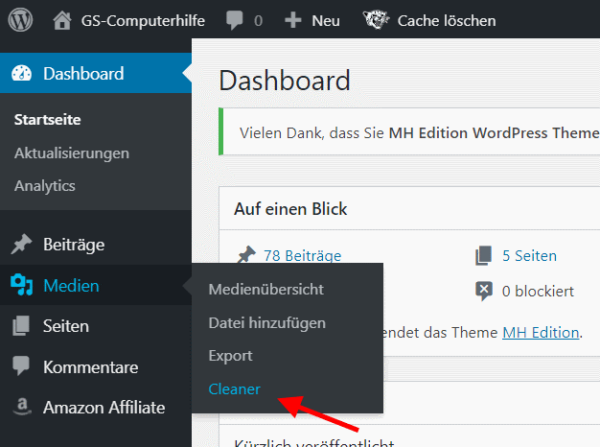Choose Export from the Medien flyout
The width and height of the screenshot is (600, 447).
click(x=230, y=356)
